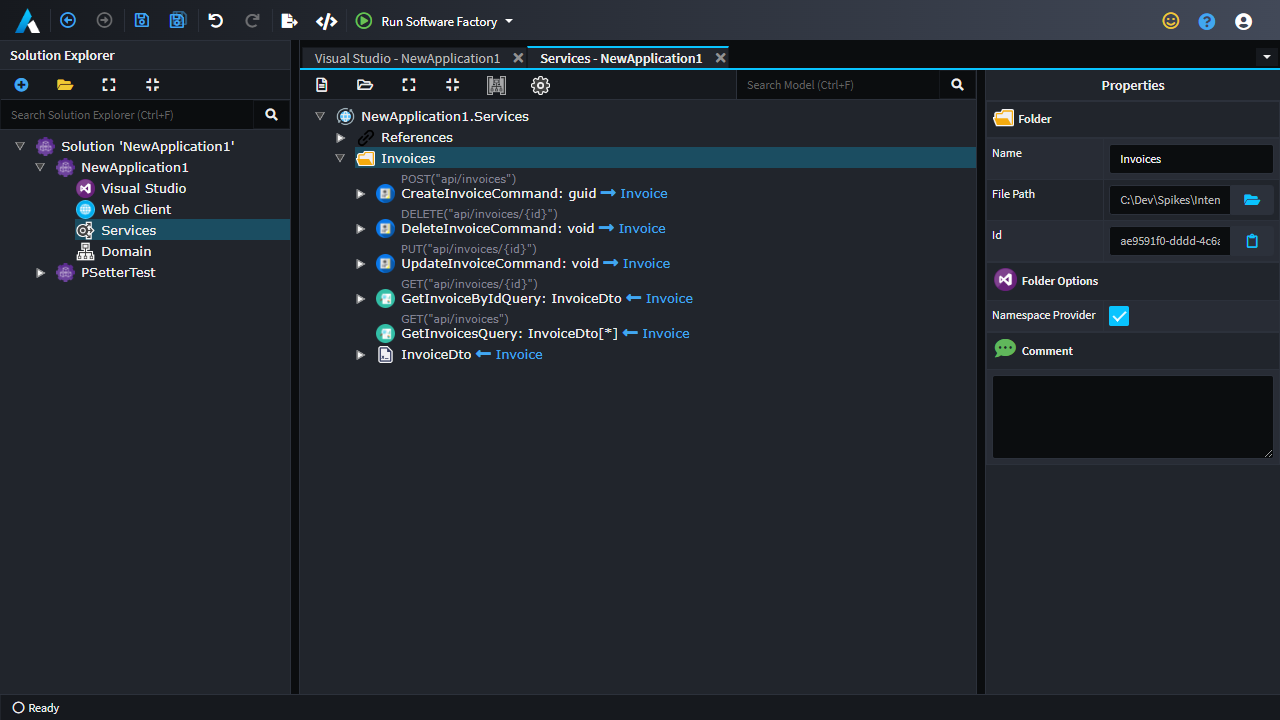Viewport: 1280px width, 720px height.
Task: Open the Run Software Factory dropdown arrow
Action: pyautogui.click(x=509, y=21)
